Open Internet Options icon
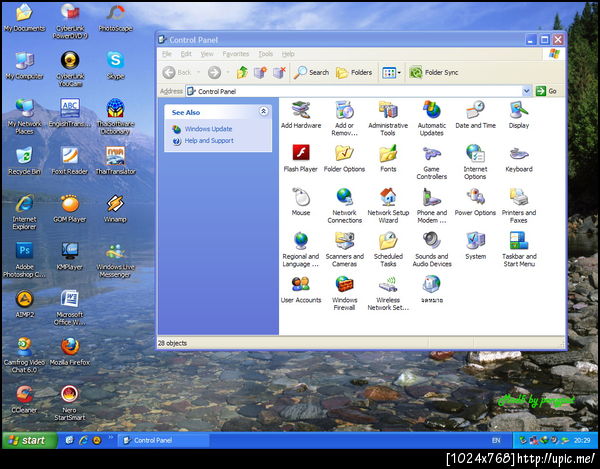The image size is (600, 469). (475, 162)
